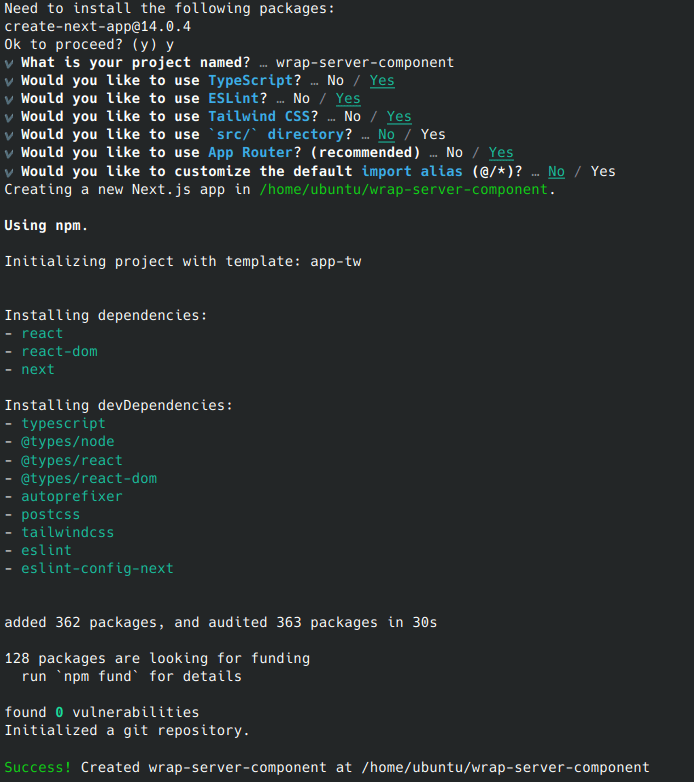
Task: Open the green path in the Creating line
Action: point(404,189)
